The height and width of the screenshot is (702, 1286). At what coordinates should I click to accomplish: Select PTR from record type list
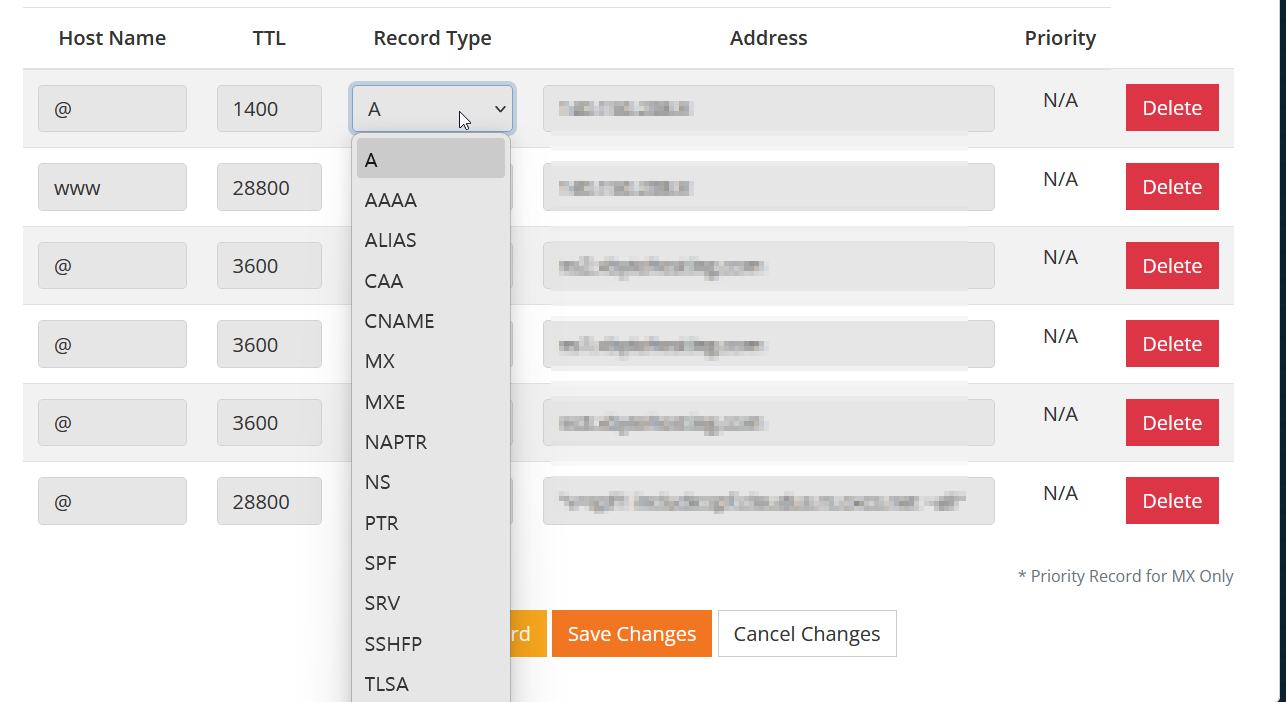click(x=382, y=523)
